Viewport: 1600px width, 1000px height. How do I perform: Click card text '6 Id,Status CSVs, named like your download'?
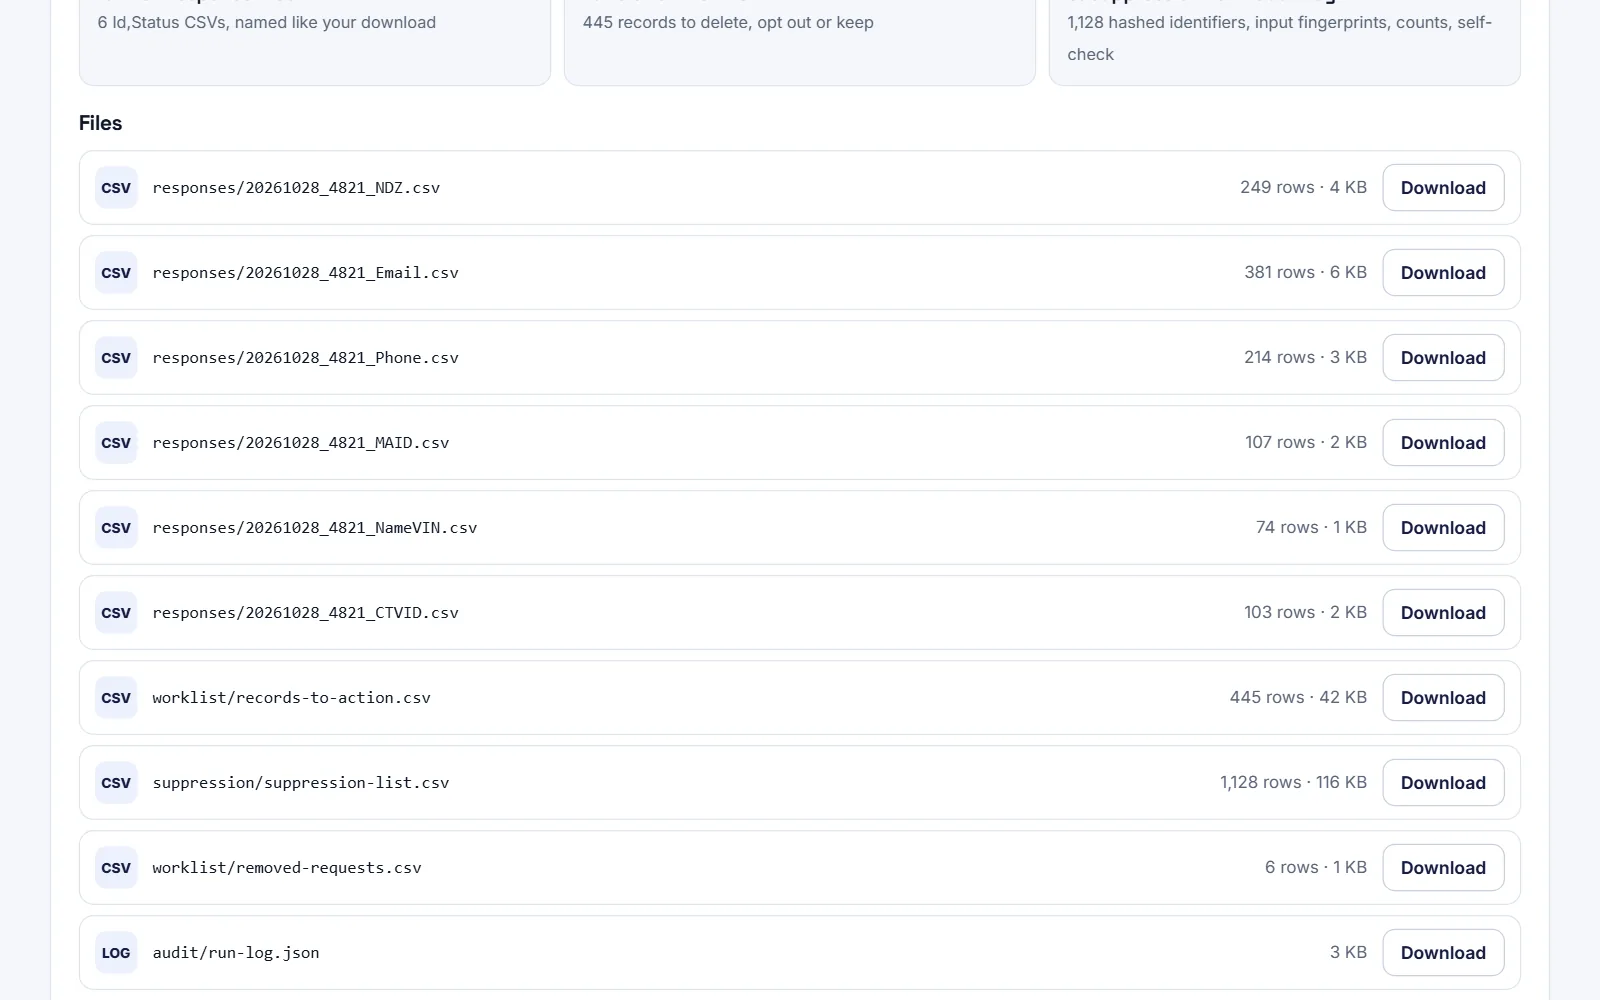click(267, 22)
